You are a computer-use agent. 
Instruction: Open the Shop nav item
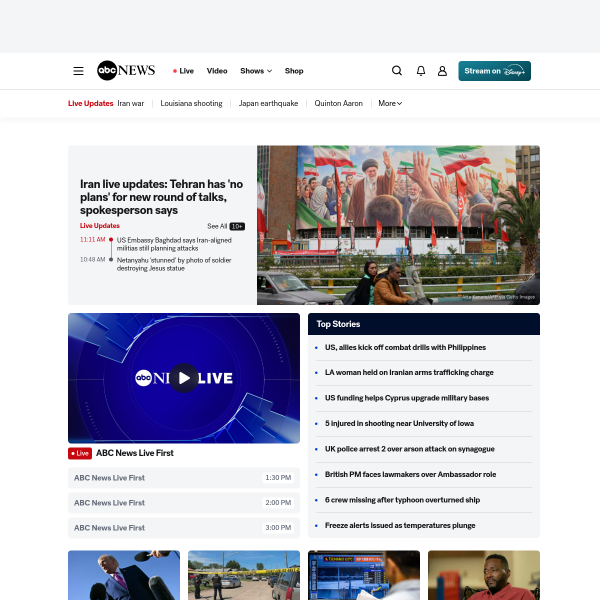[294, 71]
